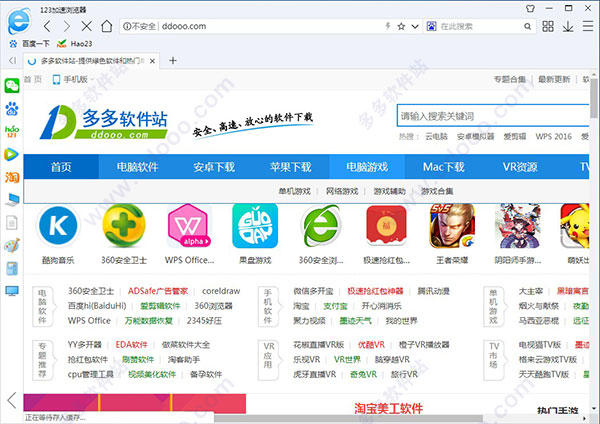Open the 阴阳师手游 game icon

[518, 226]
